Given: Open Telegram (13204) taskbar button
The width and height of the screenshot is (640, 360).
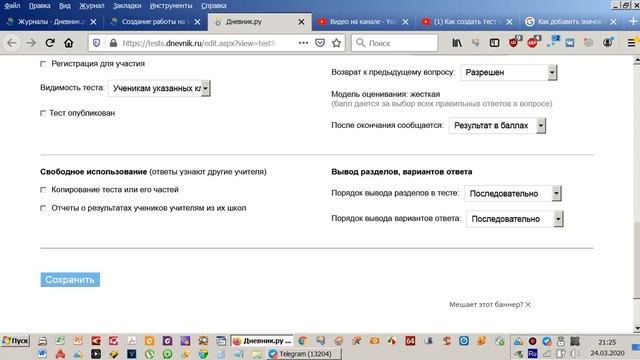Looking at the screenshot, I should click(304, 354).
